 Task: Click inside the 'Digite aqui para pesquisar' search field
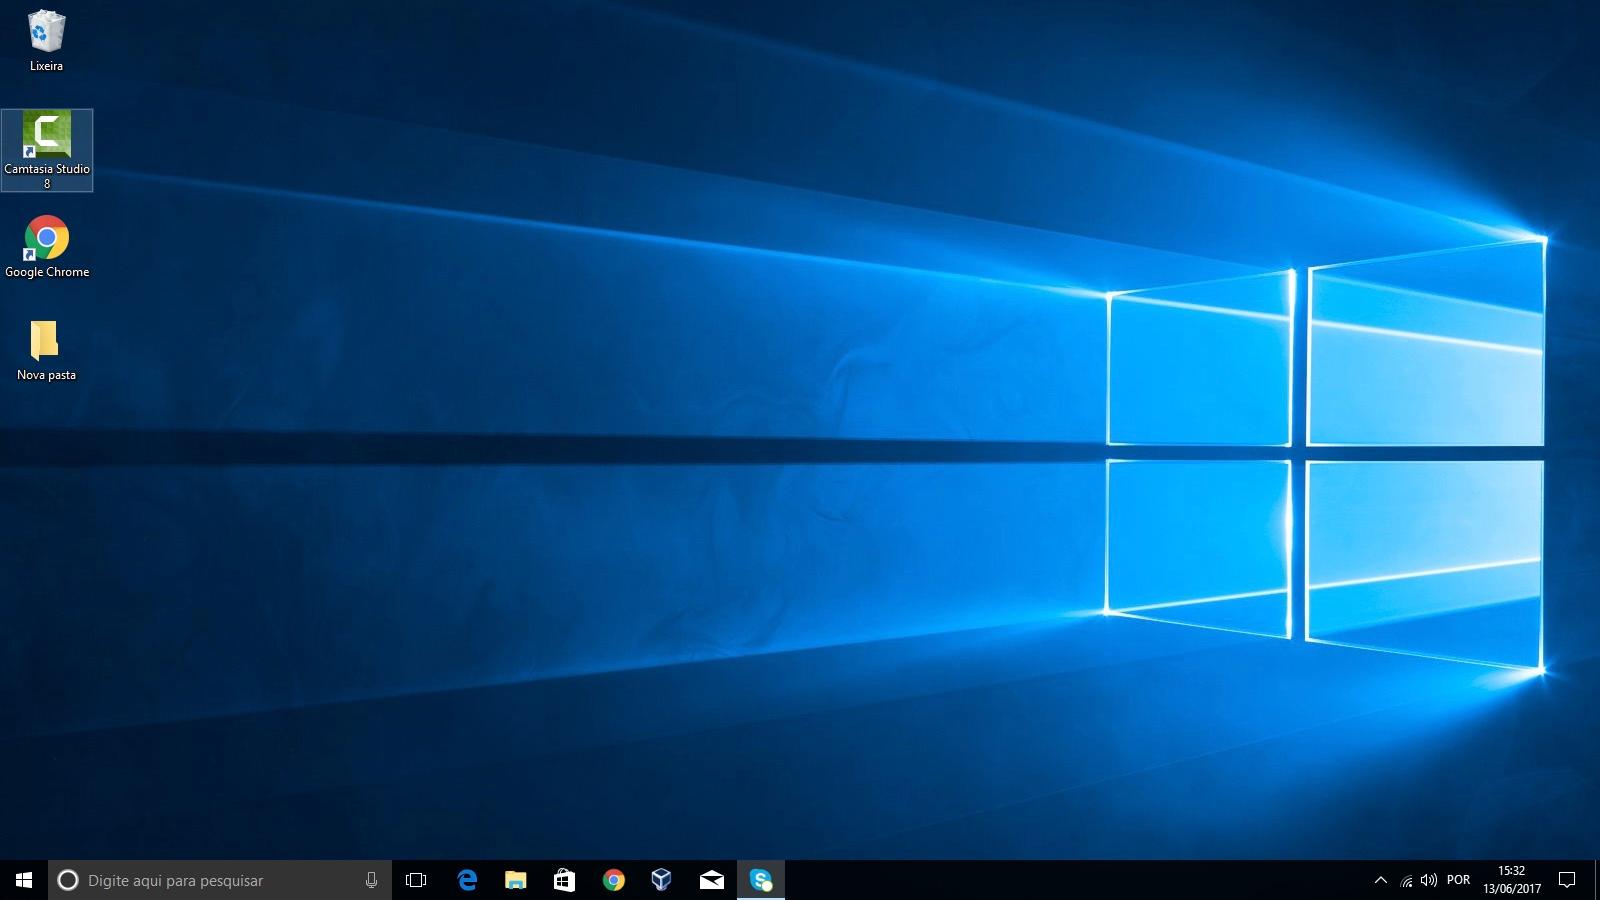200,880
